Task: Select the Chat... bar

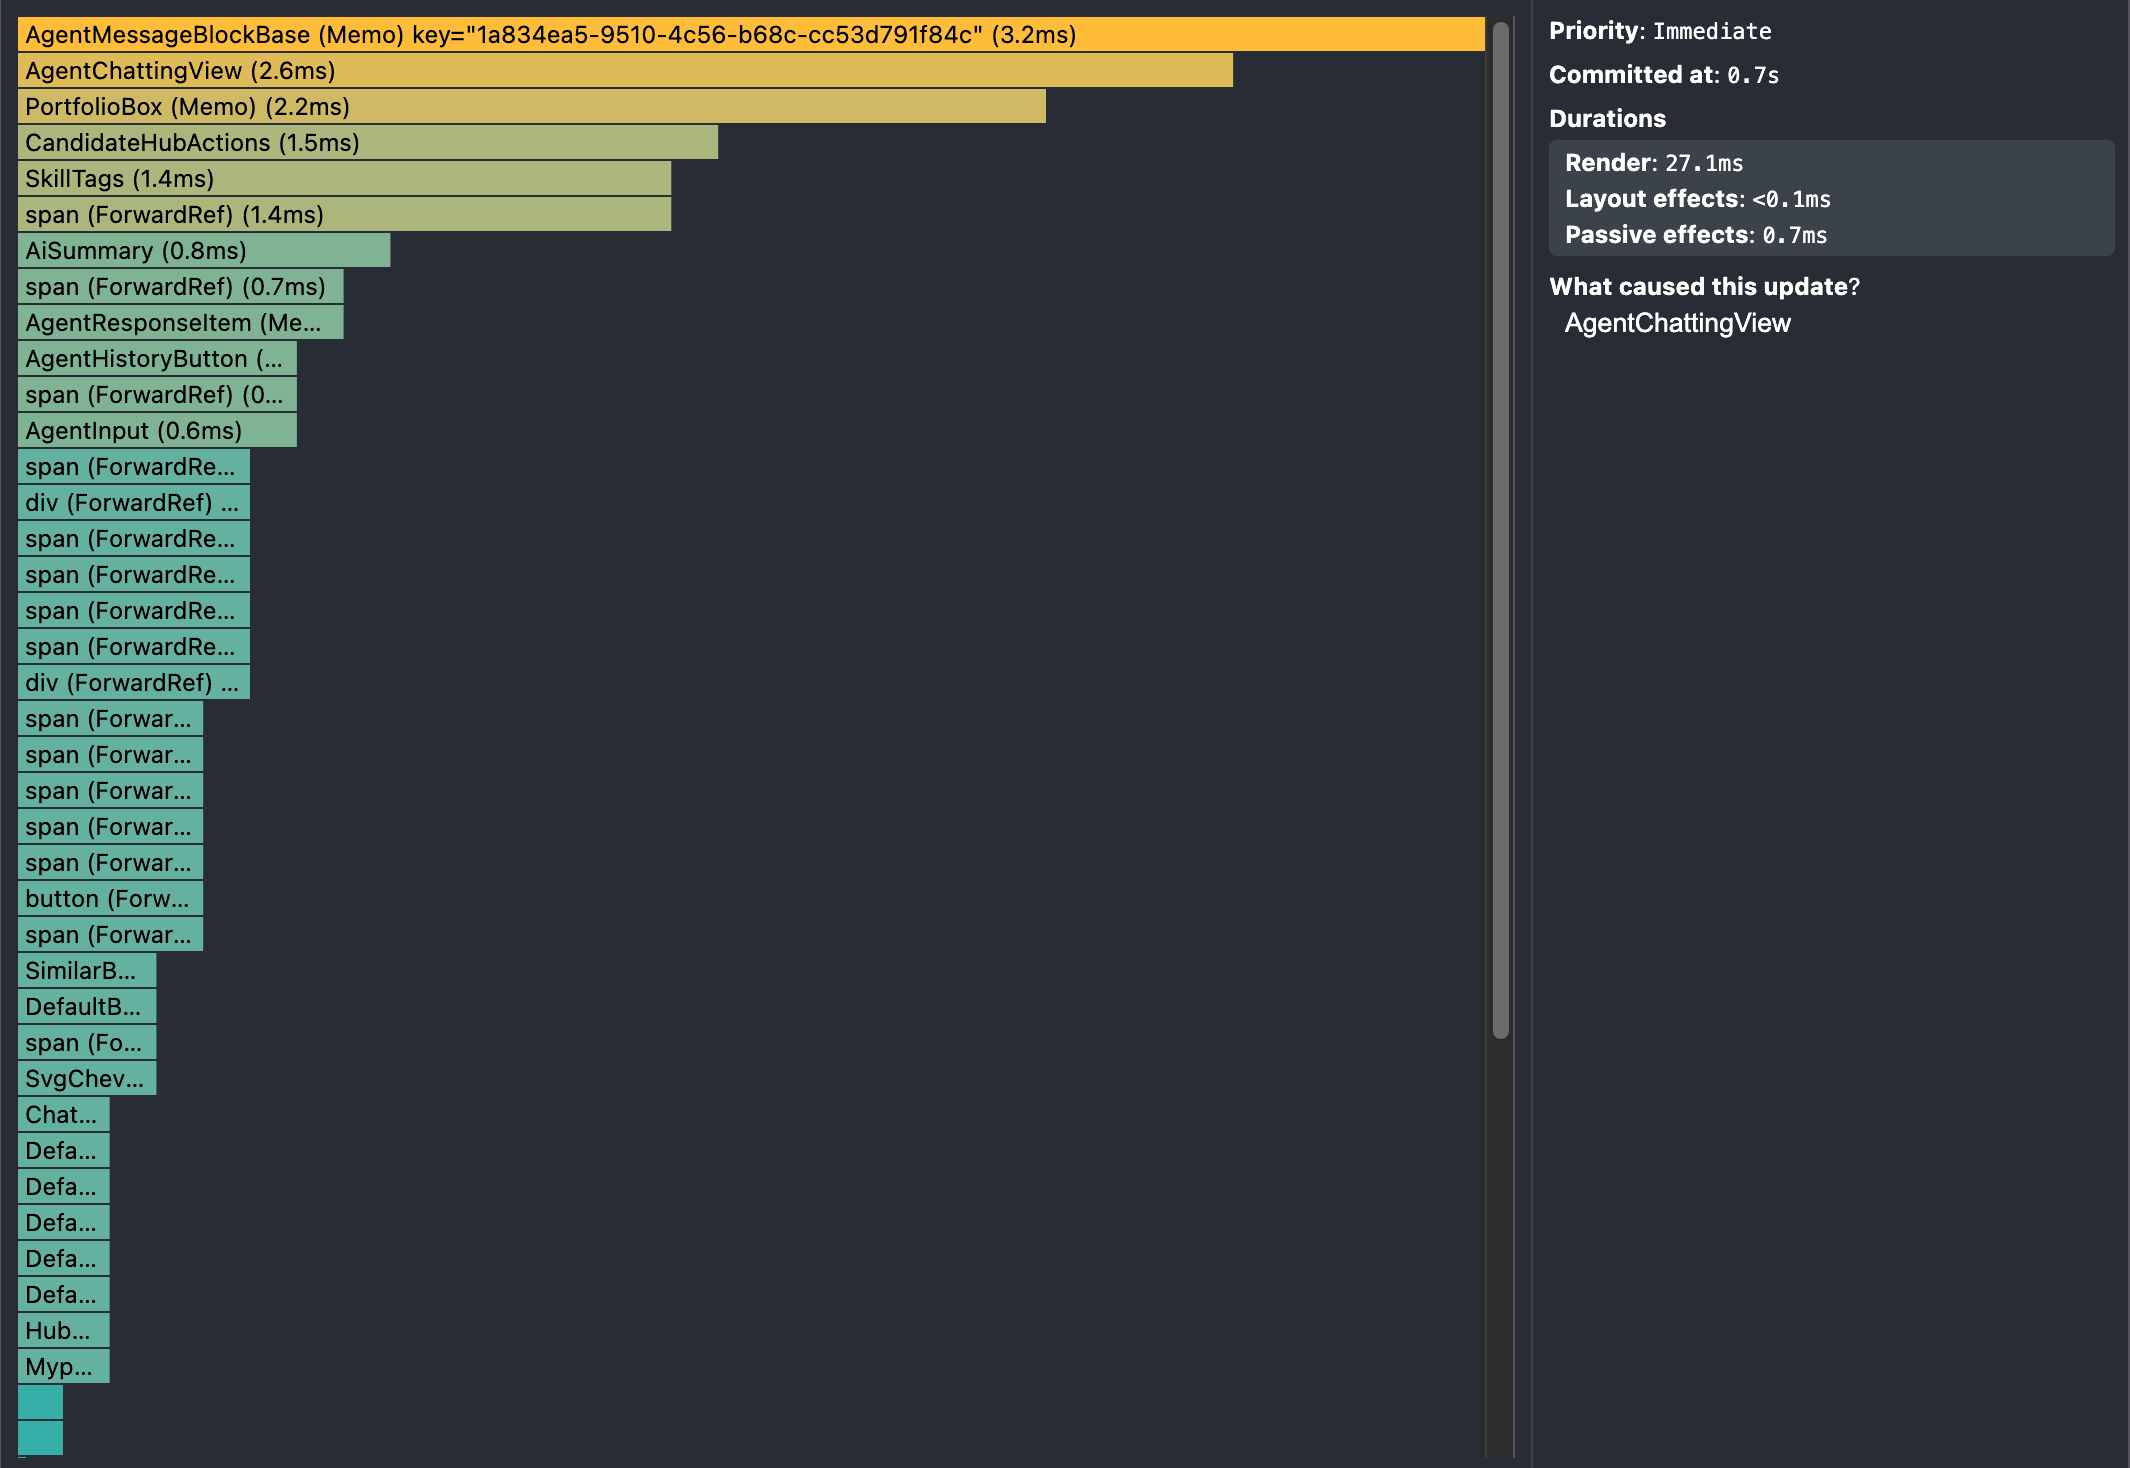Action: tap(63, 1115)
